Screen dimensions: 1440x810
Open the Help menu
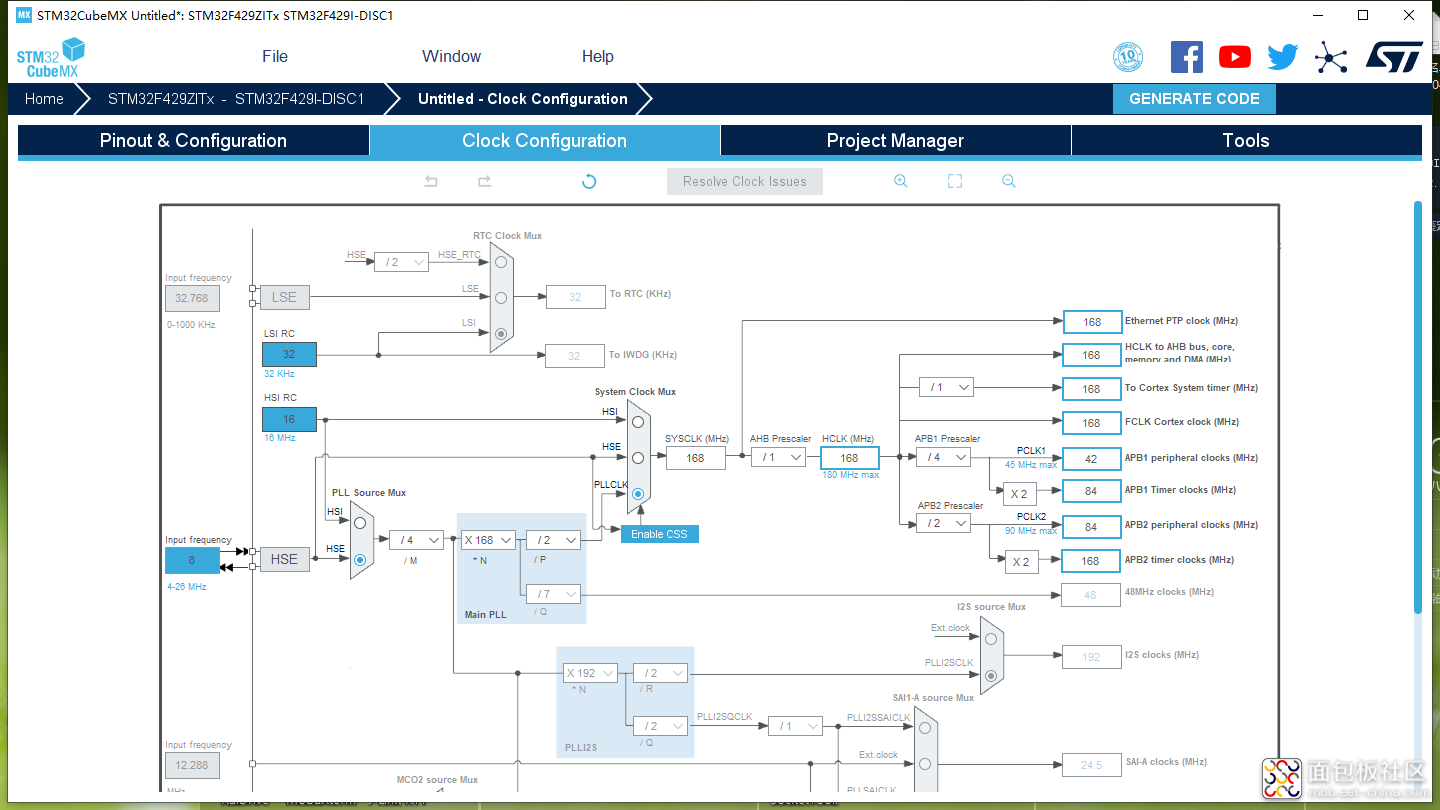coord(598,56)
